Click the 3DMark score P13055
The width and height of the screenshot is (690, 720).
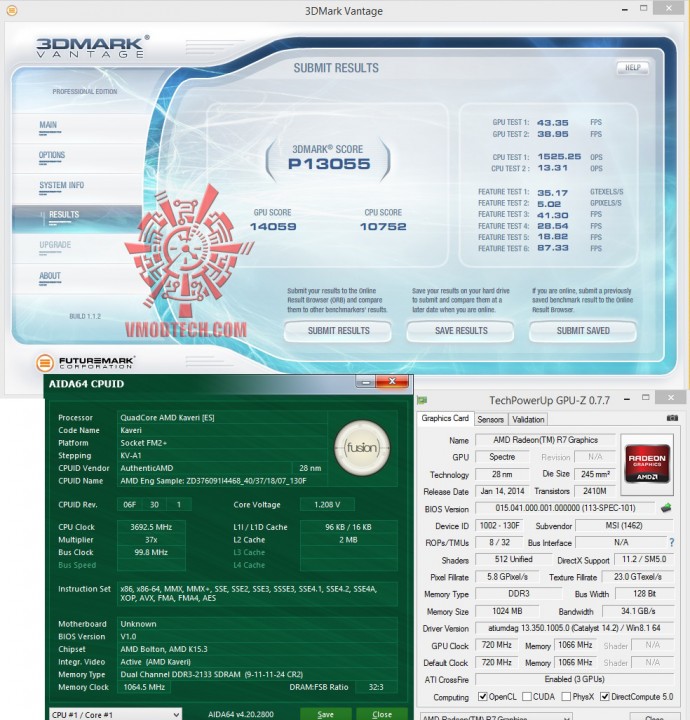329,164
